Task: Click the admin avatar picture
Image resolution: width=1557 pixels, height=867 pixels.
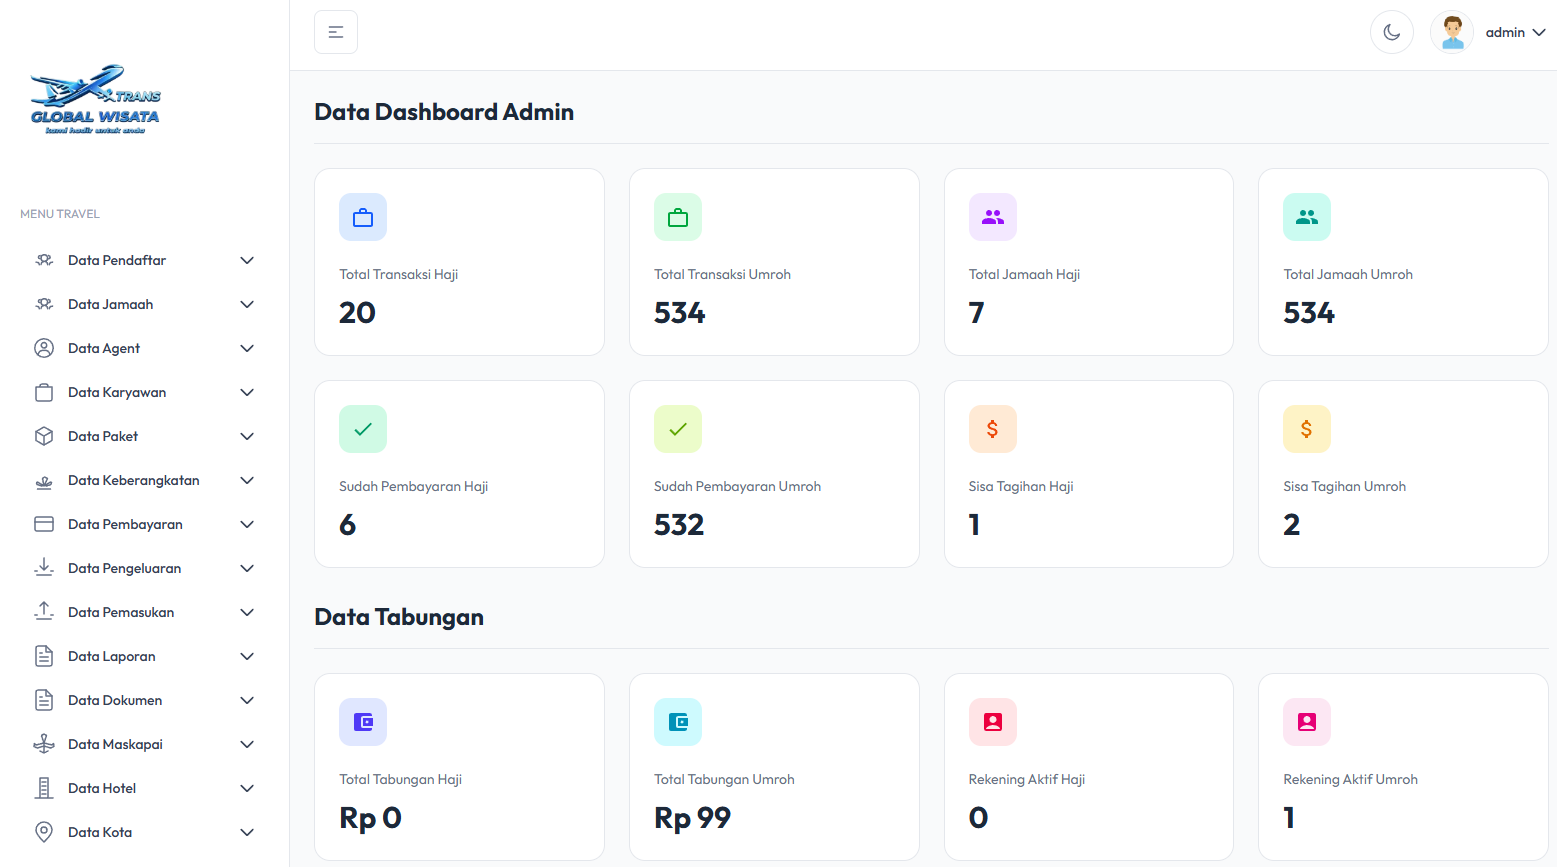Action: tap(1452, 32)
